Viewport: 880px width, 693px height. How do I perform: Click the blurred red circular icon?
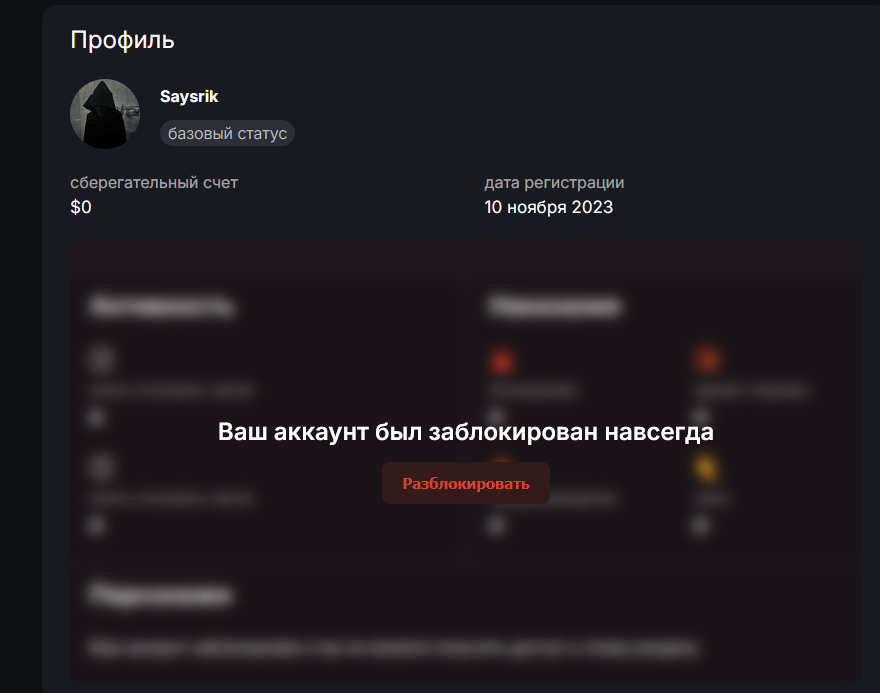(502, 361)
